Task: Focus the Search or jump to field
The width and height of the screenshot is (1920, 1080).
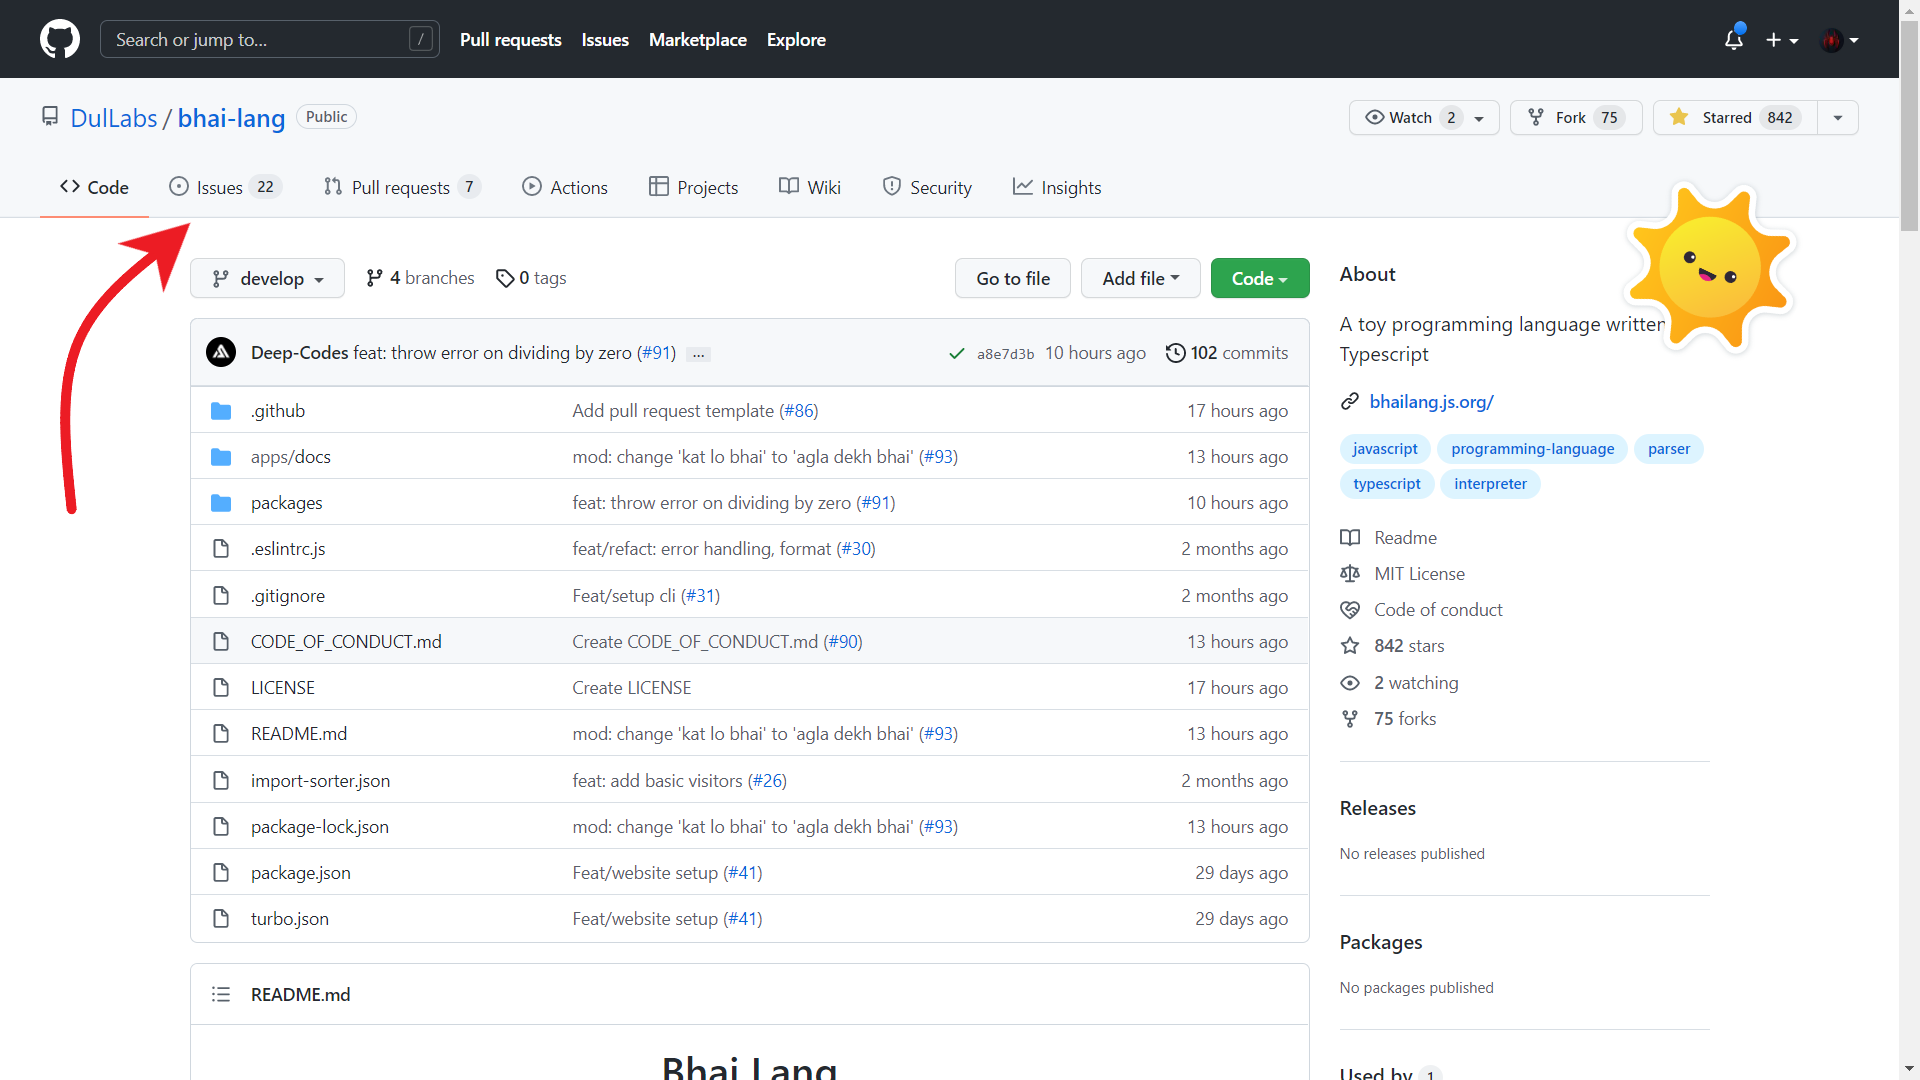Action: [270, 40]
